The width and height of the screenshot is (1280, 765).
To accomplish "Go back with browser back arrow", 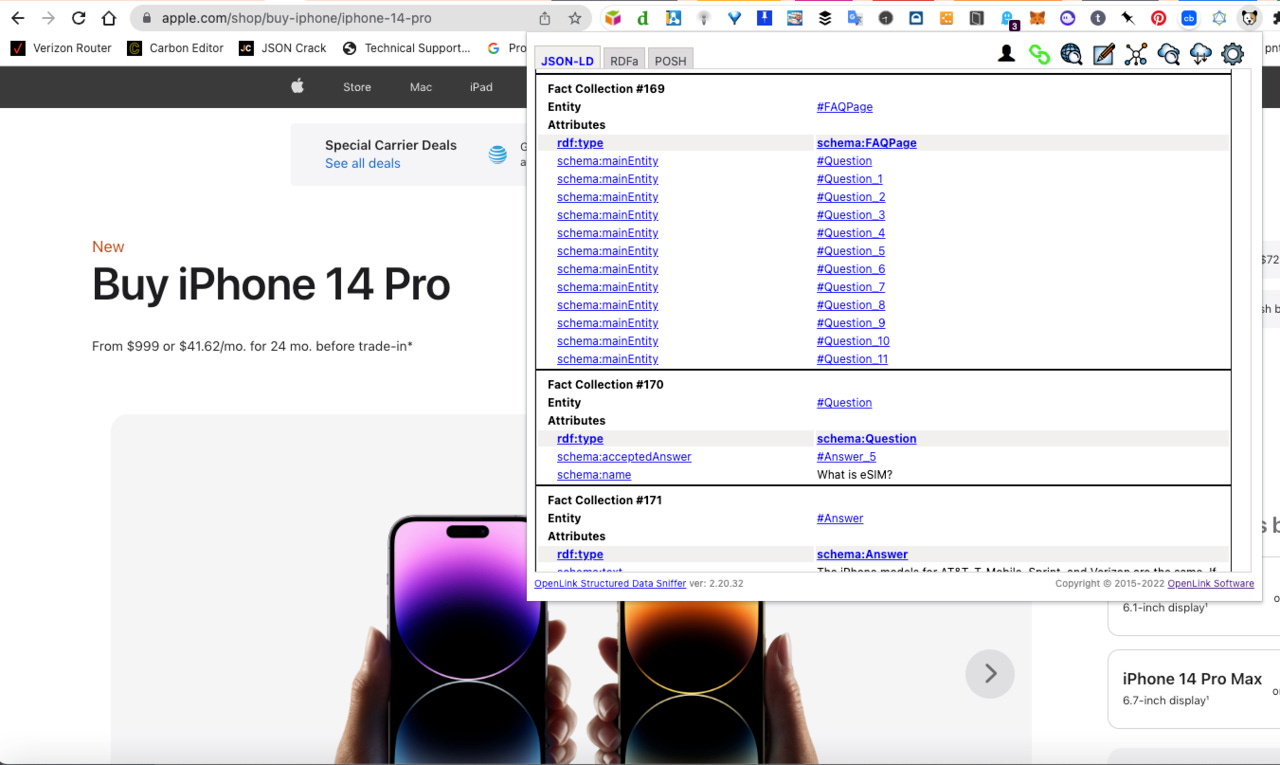I will pyautogui.click(x=18, y=18).
